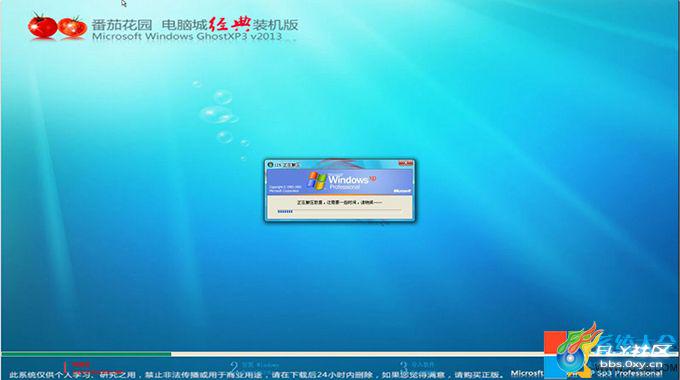The width and height of the screenshot is (680, 380).
Task: Click the green installation progress bar
Action: click(86, 354)
